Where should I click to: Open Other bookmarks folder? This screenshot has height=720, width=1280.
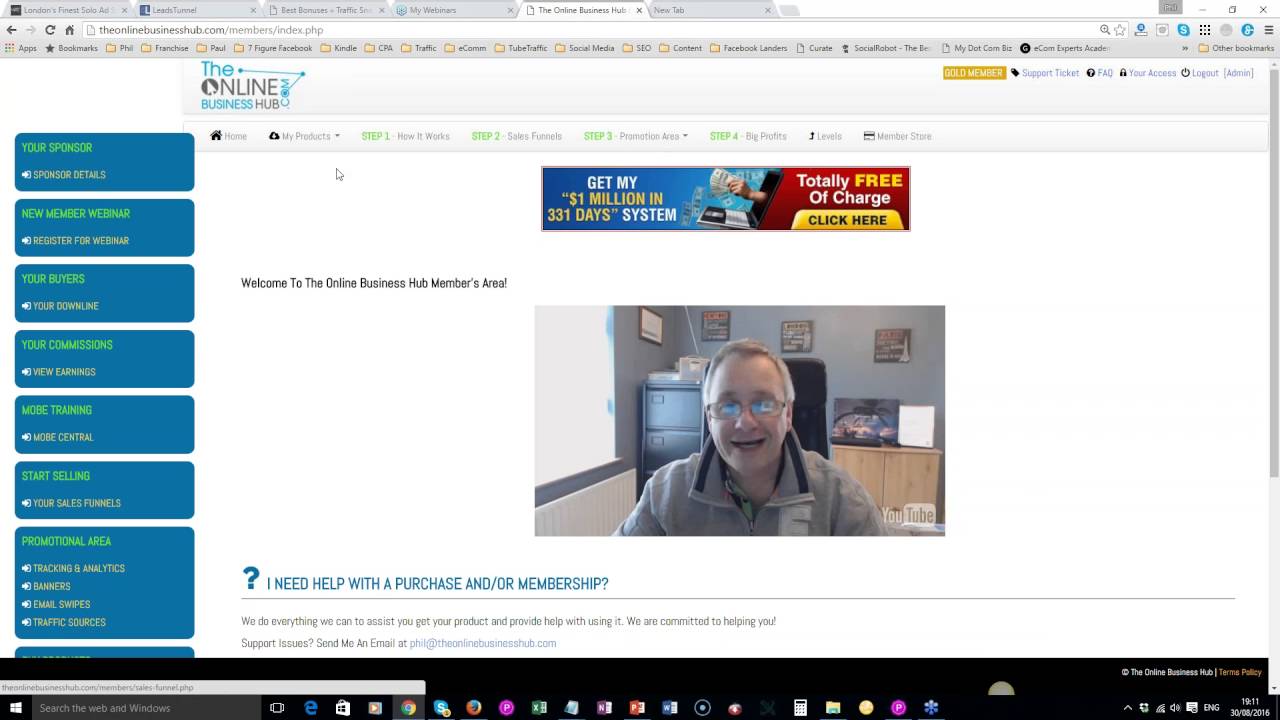[x=1236, y=48]
